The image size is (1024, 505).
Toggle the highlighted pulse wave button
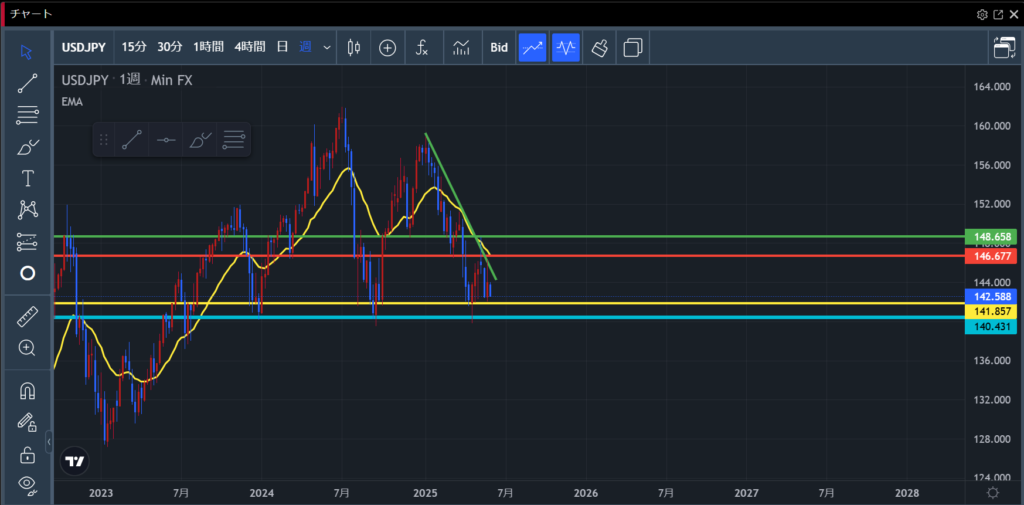pos(566,48)
